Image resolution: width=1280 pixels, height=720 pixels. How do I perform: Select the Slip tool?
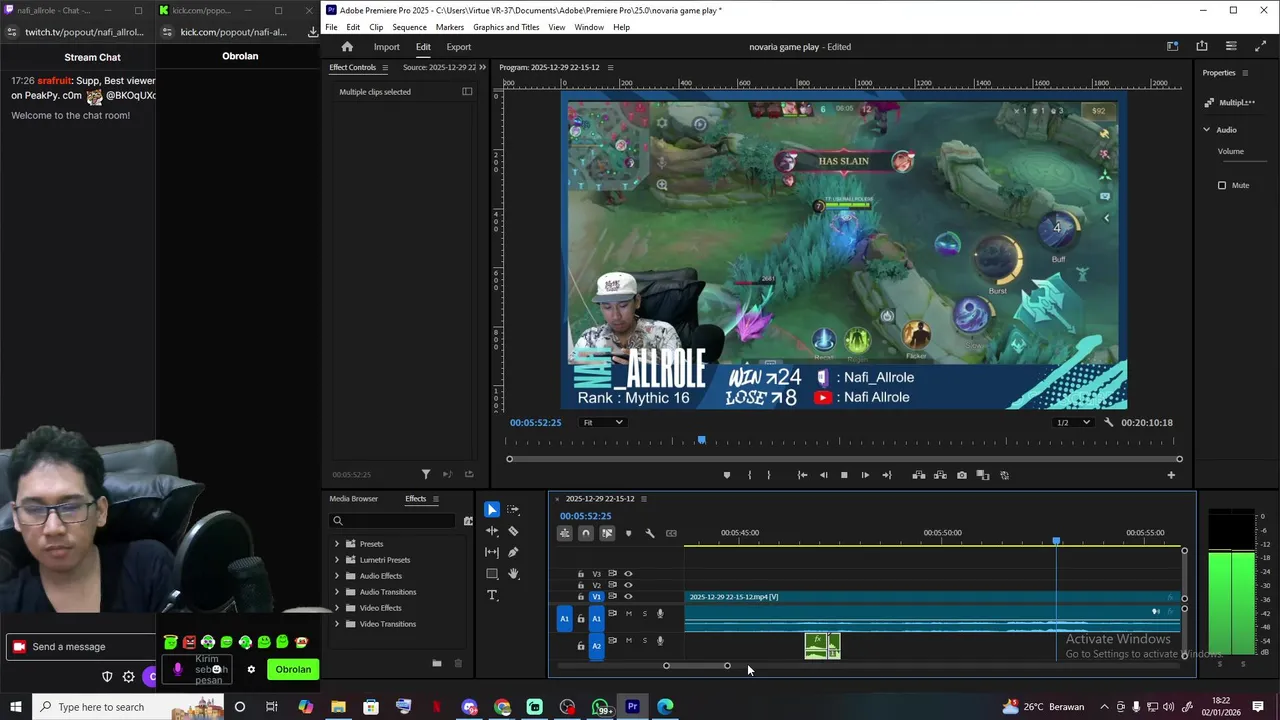point(492,552)
